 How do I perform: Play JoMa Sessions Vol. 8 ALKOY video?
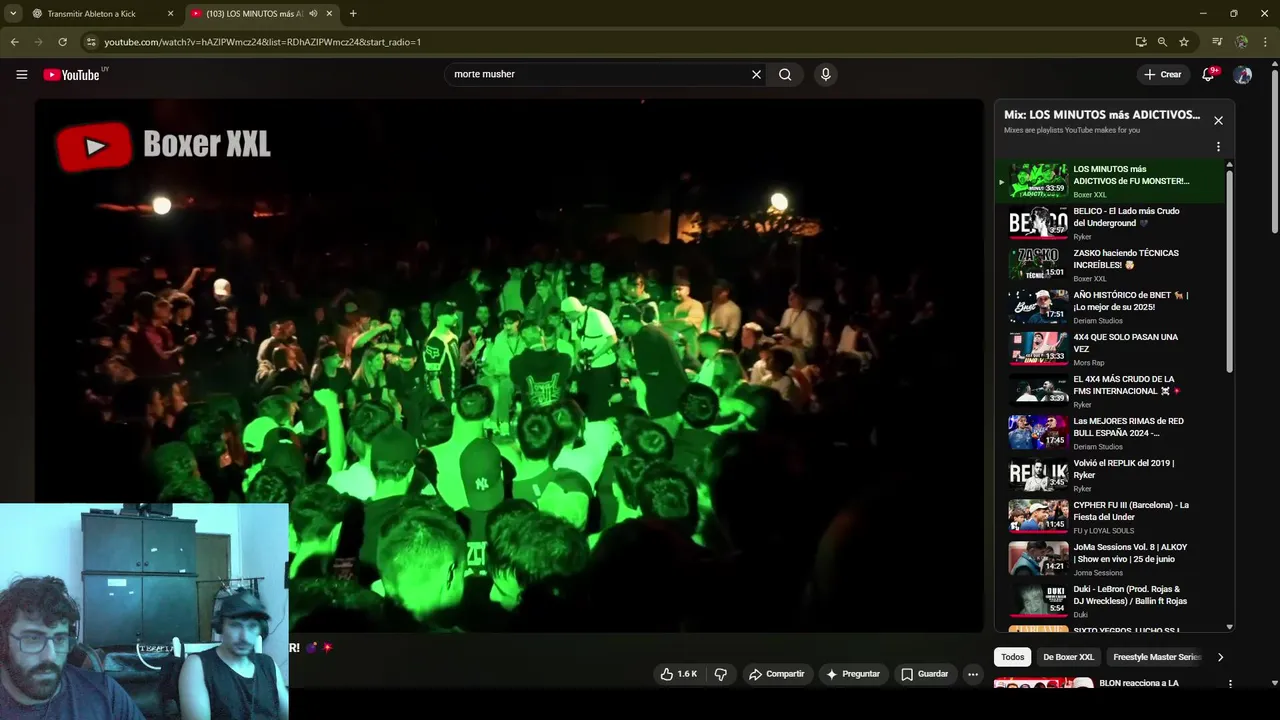(x=1110, y=559)
